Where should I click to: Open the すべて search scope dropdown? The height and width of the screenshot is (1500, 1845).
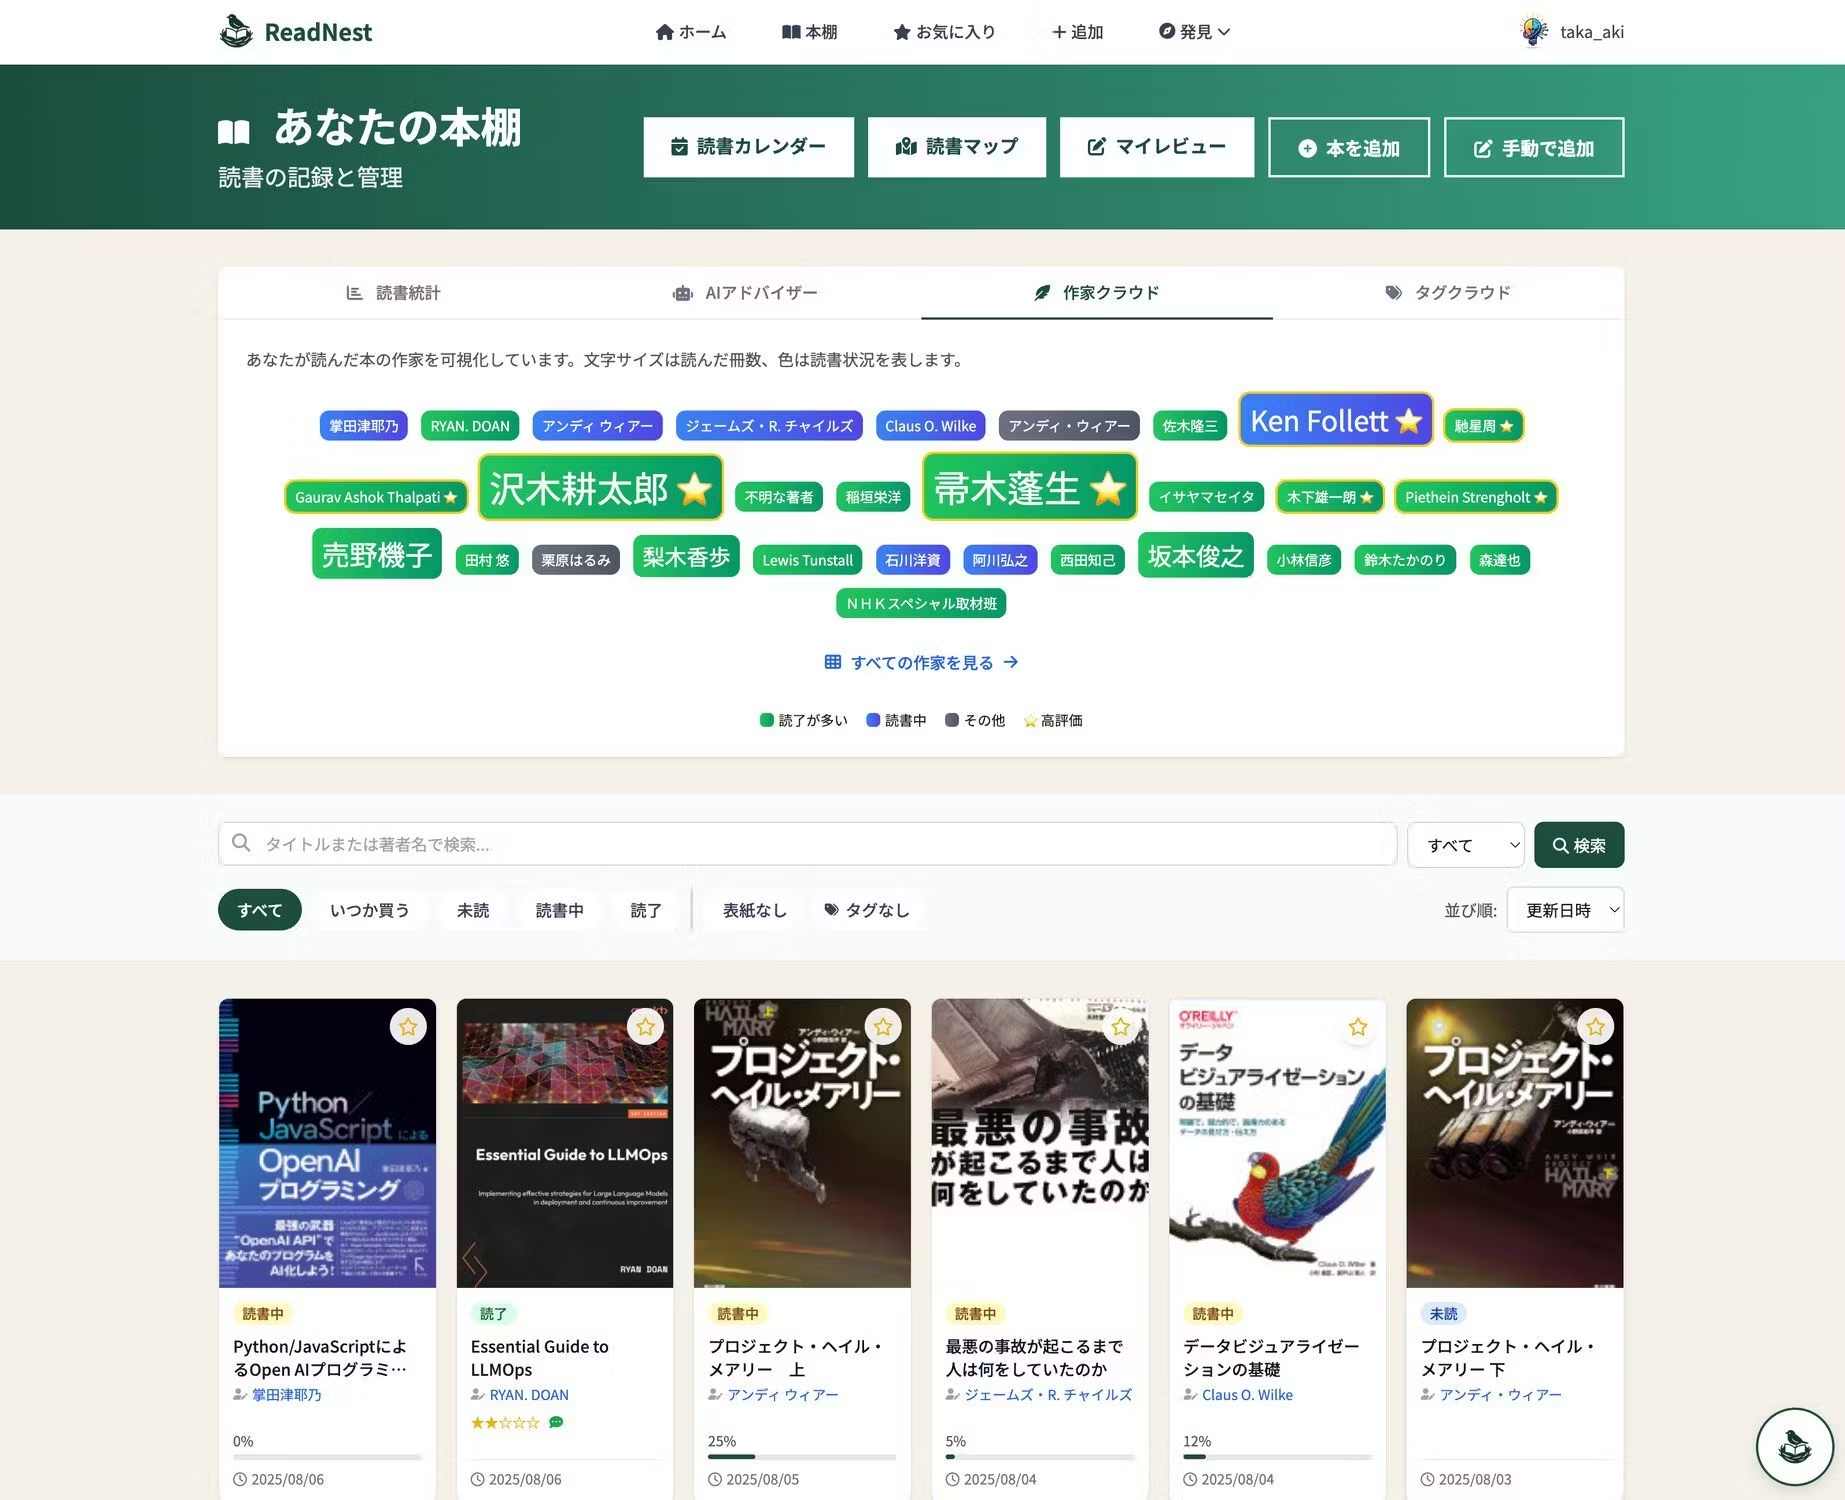point(1465,845)
